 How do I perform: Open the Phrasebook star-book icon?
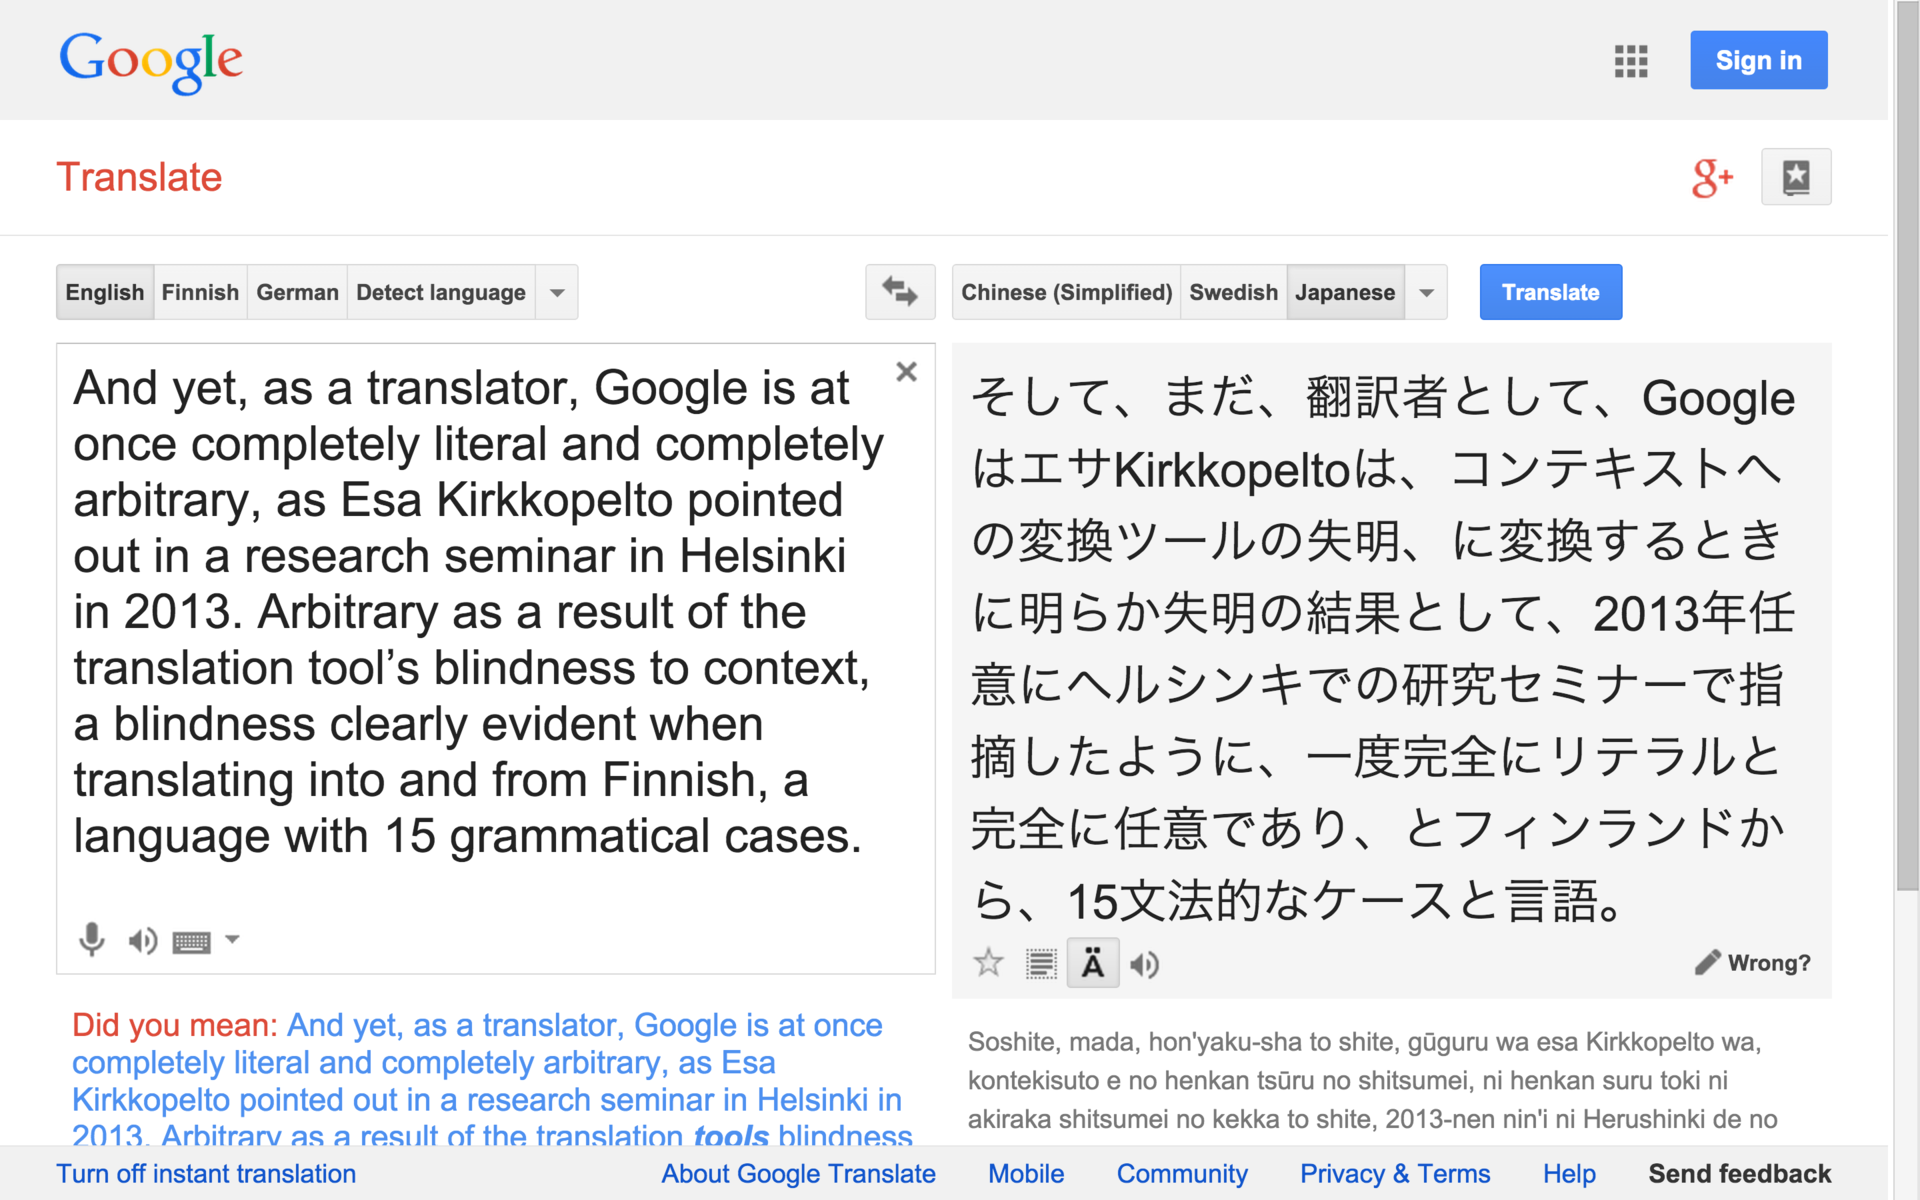[1795, 177]
